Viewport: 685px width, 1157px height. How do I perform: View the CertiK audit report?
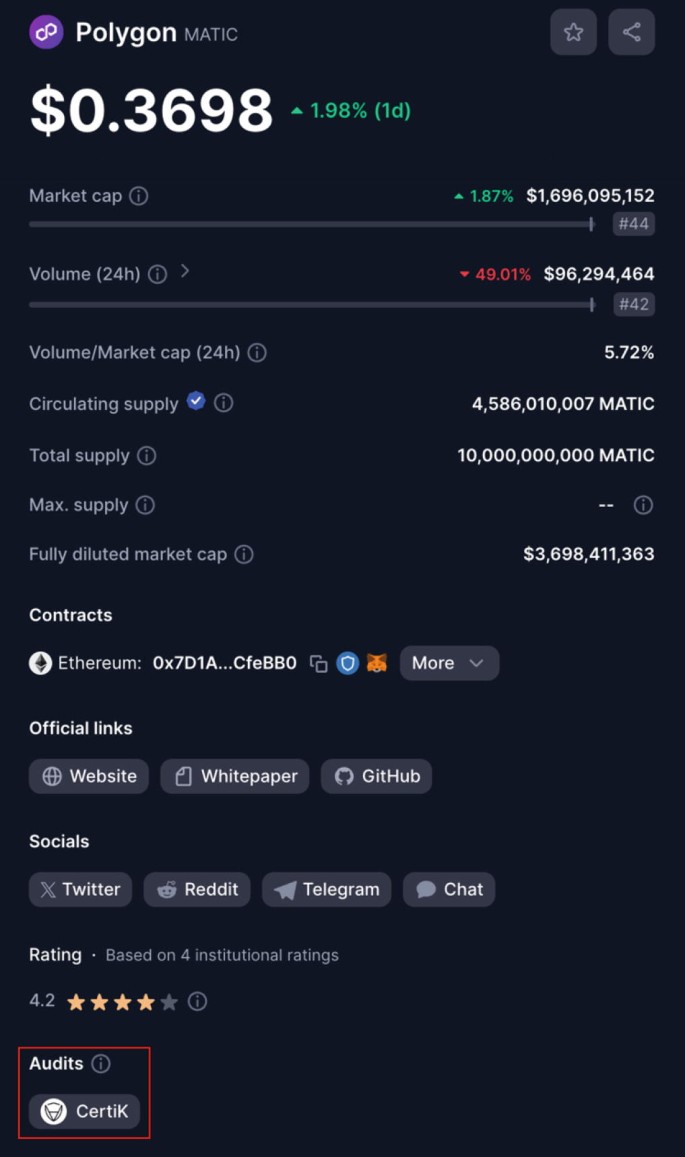[x=85, y=1111]
